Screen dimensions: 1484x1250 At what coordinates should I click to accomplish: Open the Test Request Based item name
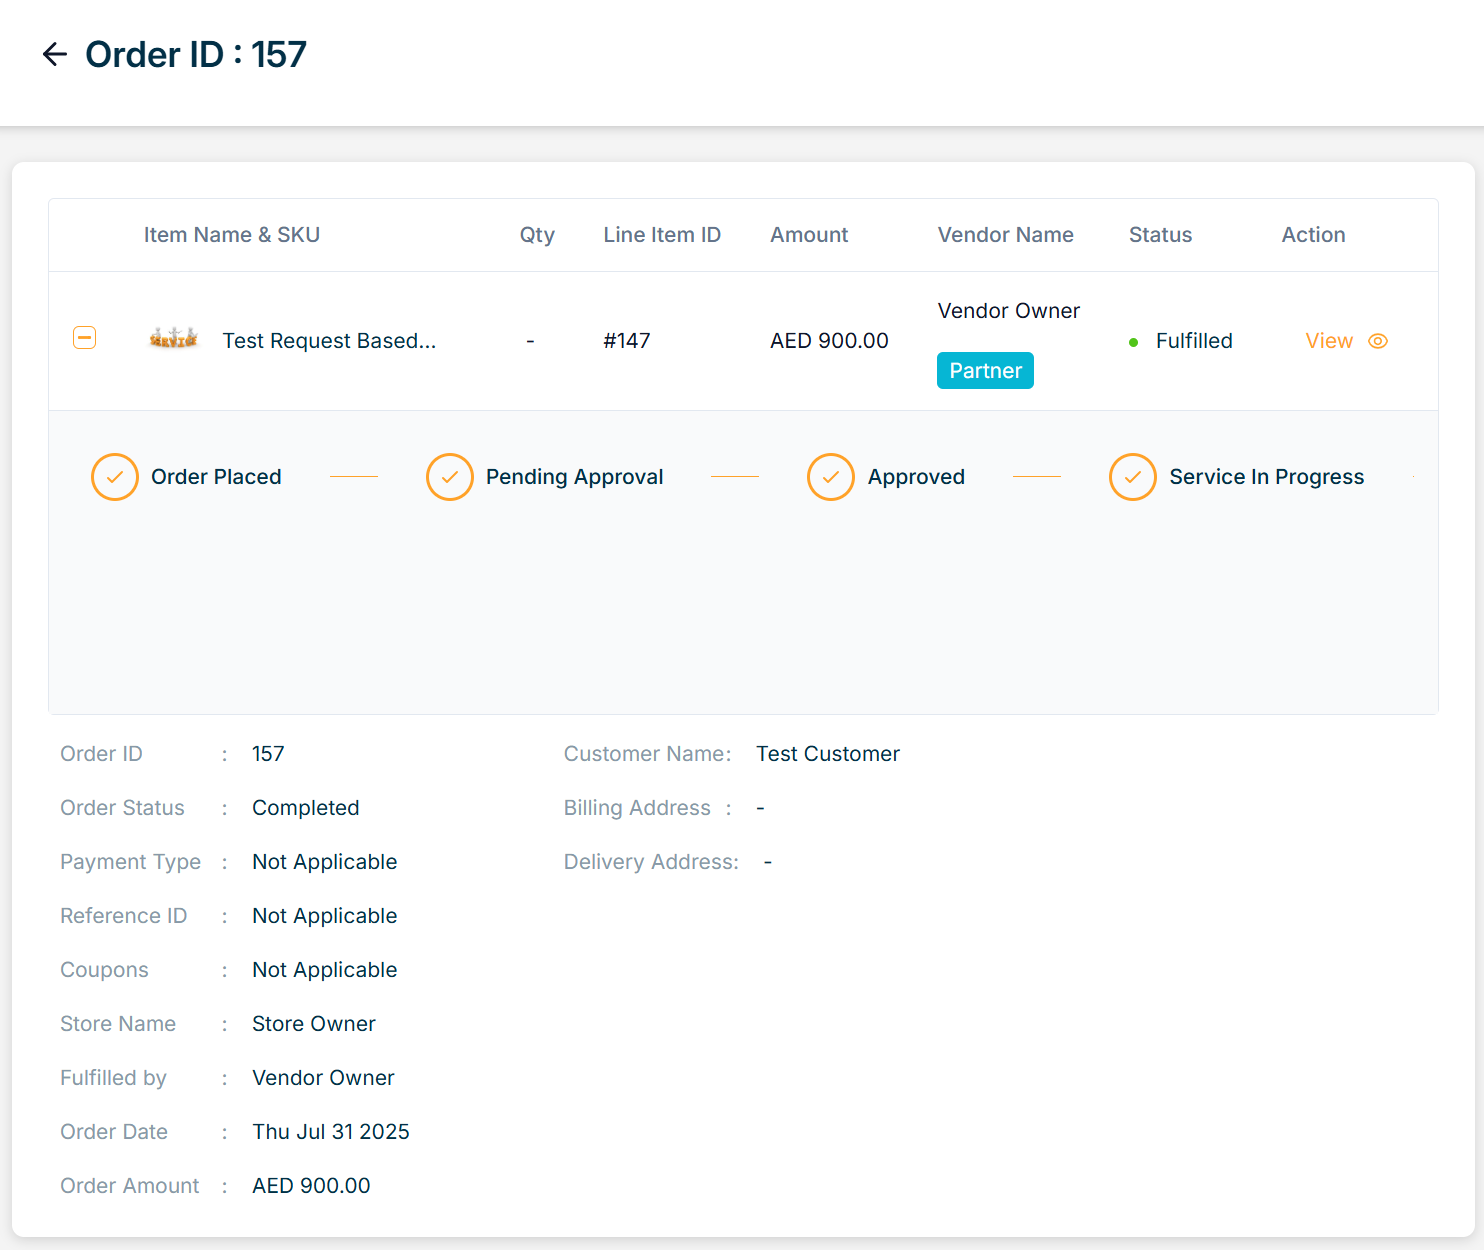[x=329, y=341]
